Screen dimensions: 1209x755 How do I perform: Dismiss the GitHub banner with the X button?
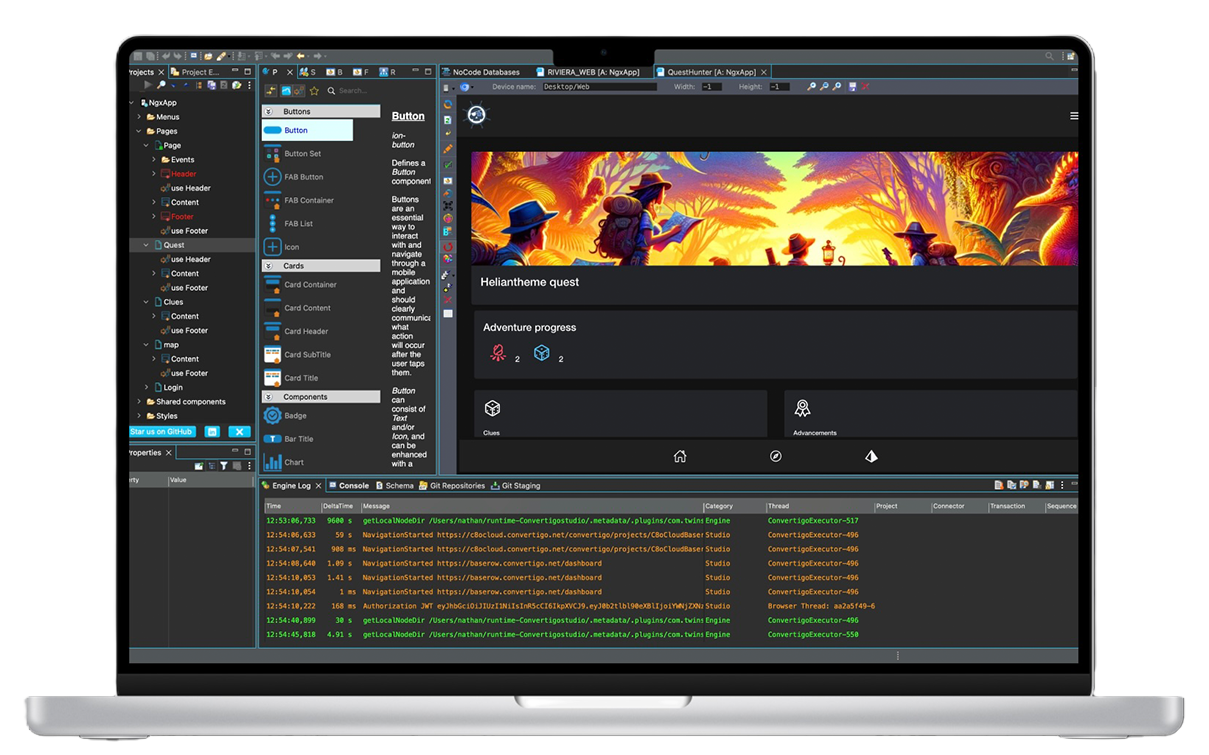click(238, 431)
